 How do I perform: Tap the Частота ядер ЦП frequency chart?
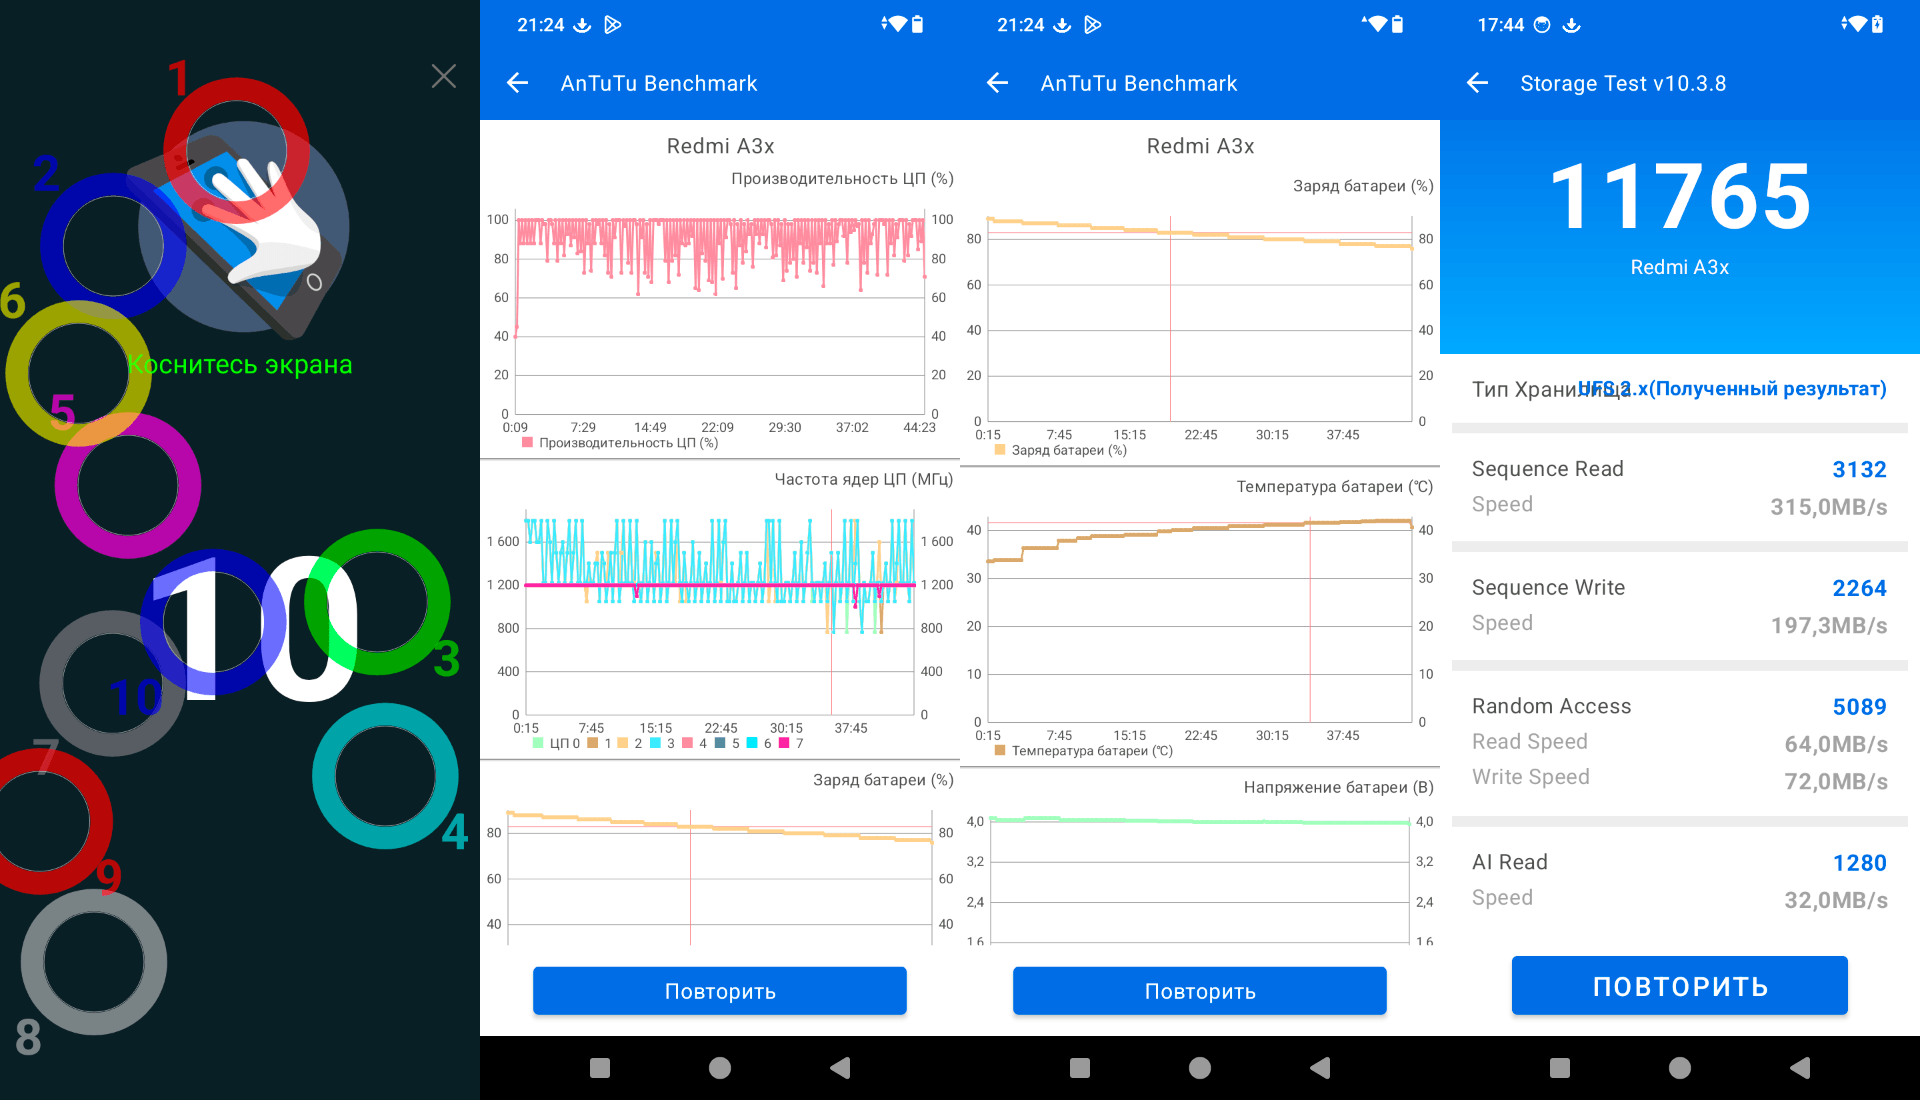(x=720, y=615)
